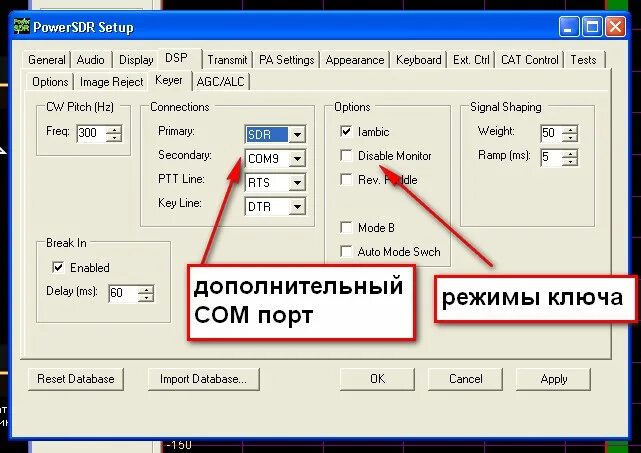The width and height of the screenshot is (641, 453).
Task: Click the CW Pitch Freq input field
Action: point(91,133)
